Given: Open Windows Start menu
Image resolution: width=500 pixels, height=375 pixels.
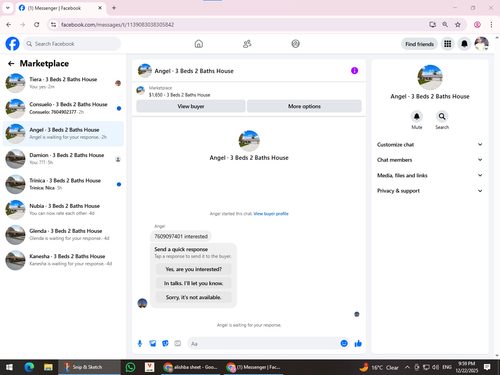Looking at the screenshot, I should [x=9, y=367].
